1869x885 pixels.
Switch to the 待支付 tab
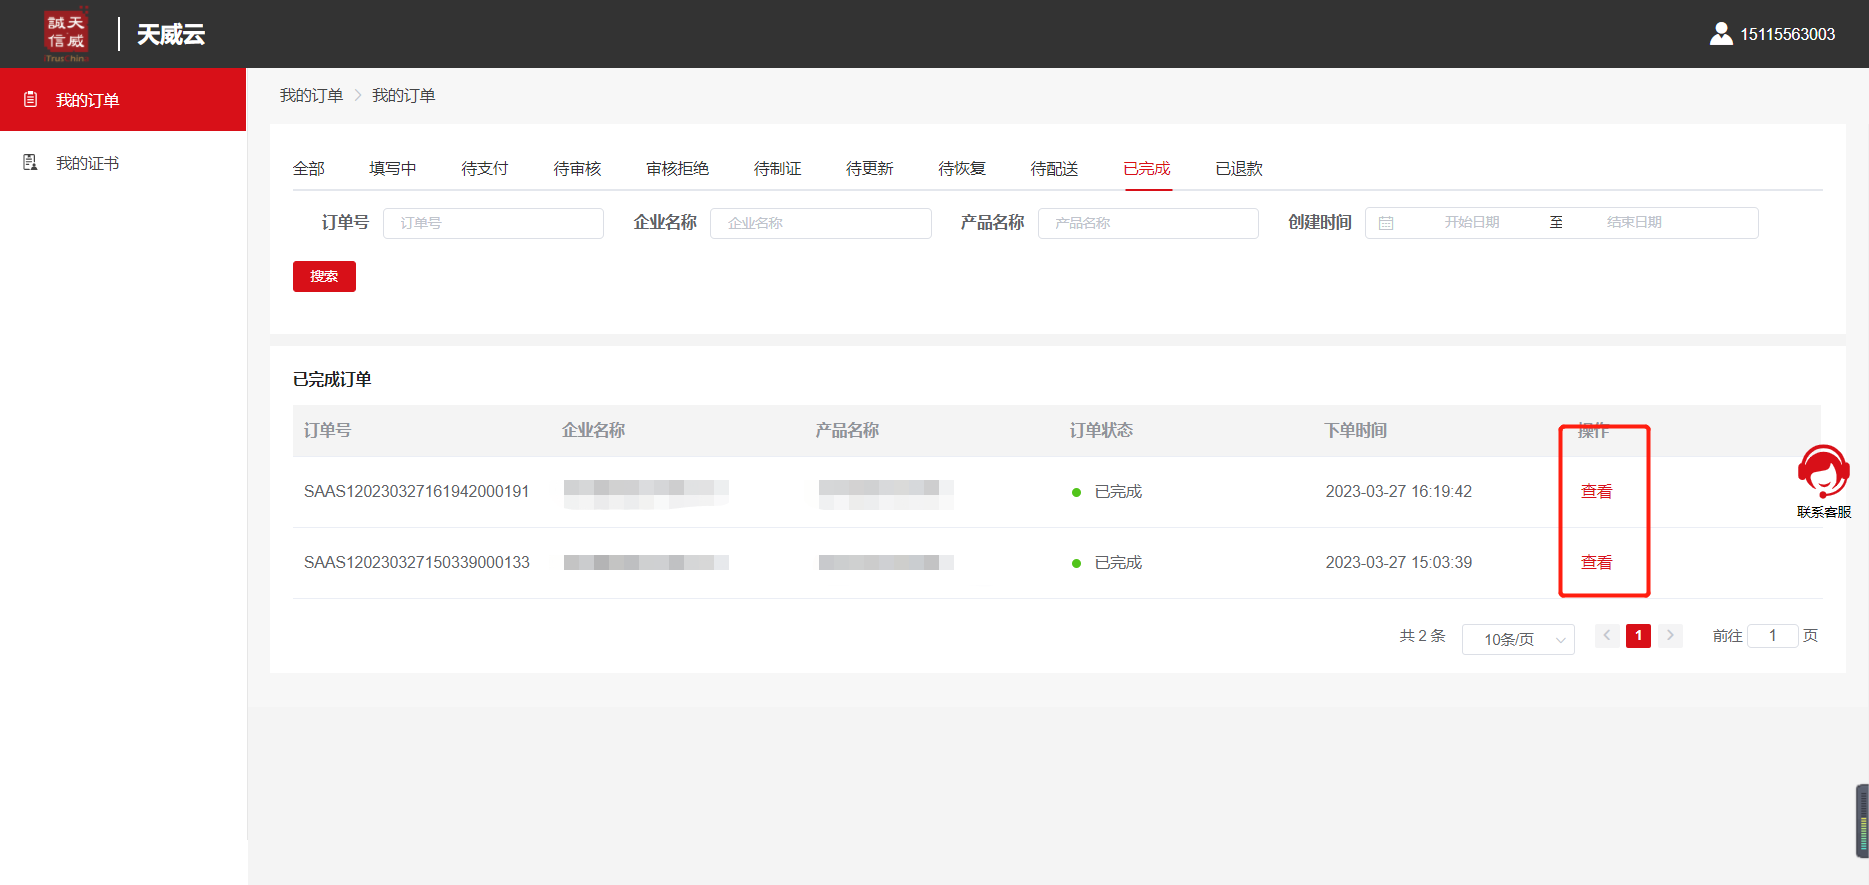[x=484, y=168]
